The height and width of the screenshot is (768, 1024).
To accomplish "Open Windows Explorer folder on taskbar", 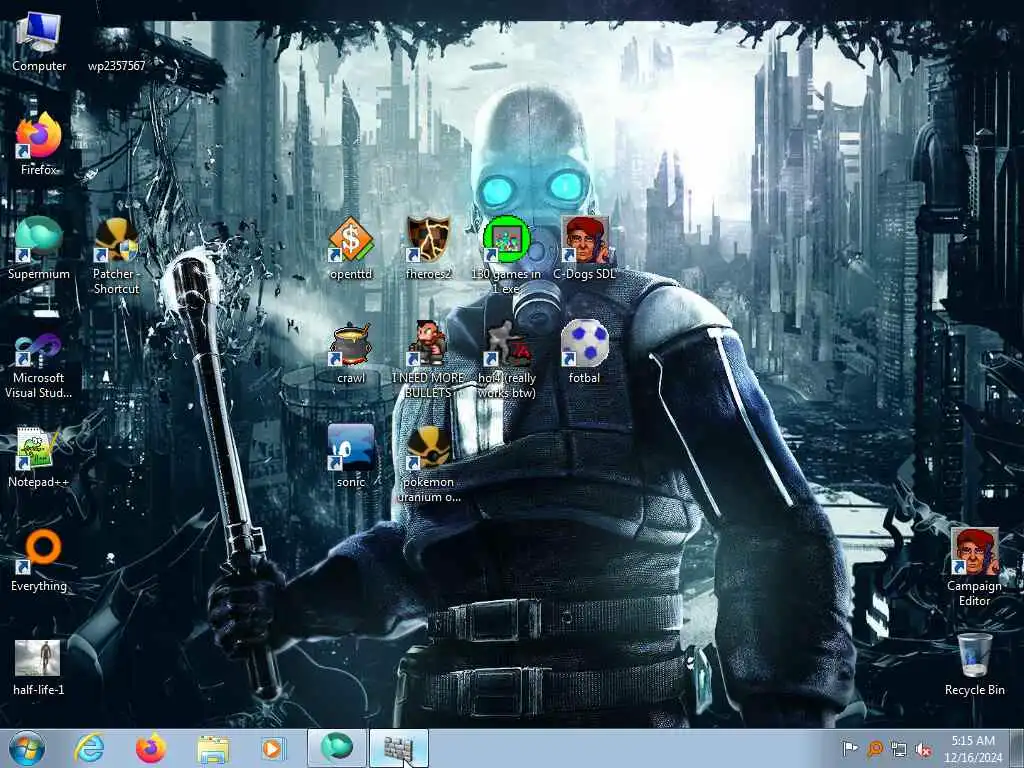I will tap(213, 749).
